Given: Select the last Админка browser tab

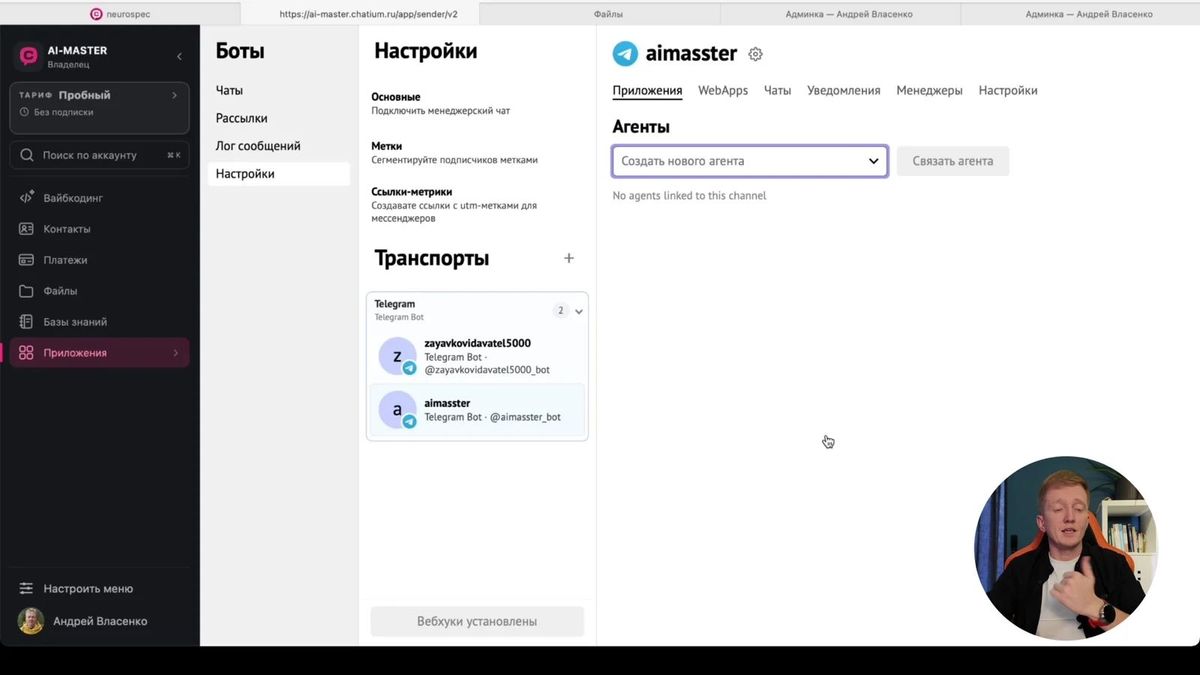Looking at the screenshot, I should pos(1089,14).
